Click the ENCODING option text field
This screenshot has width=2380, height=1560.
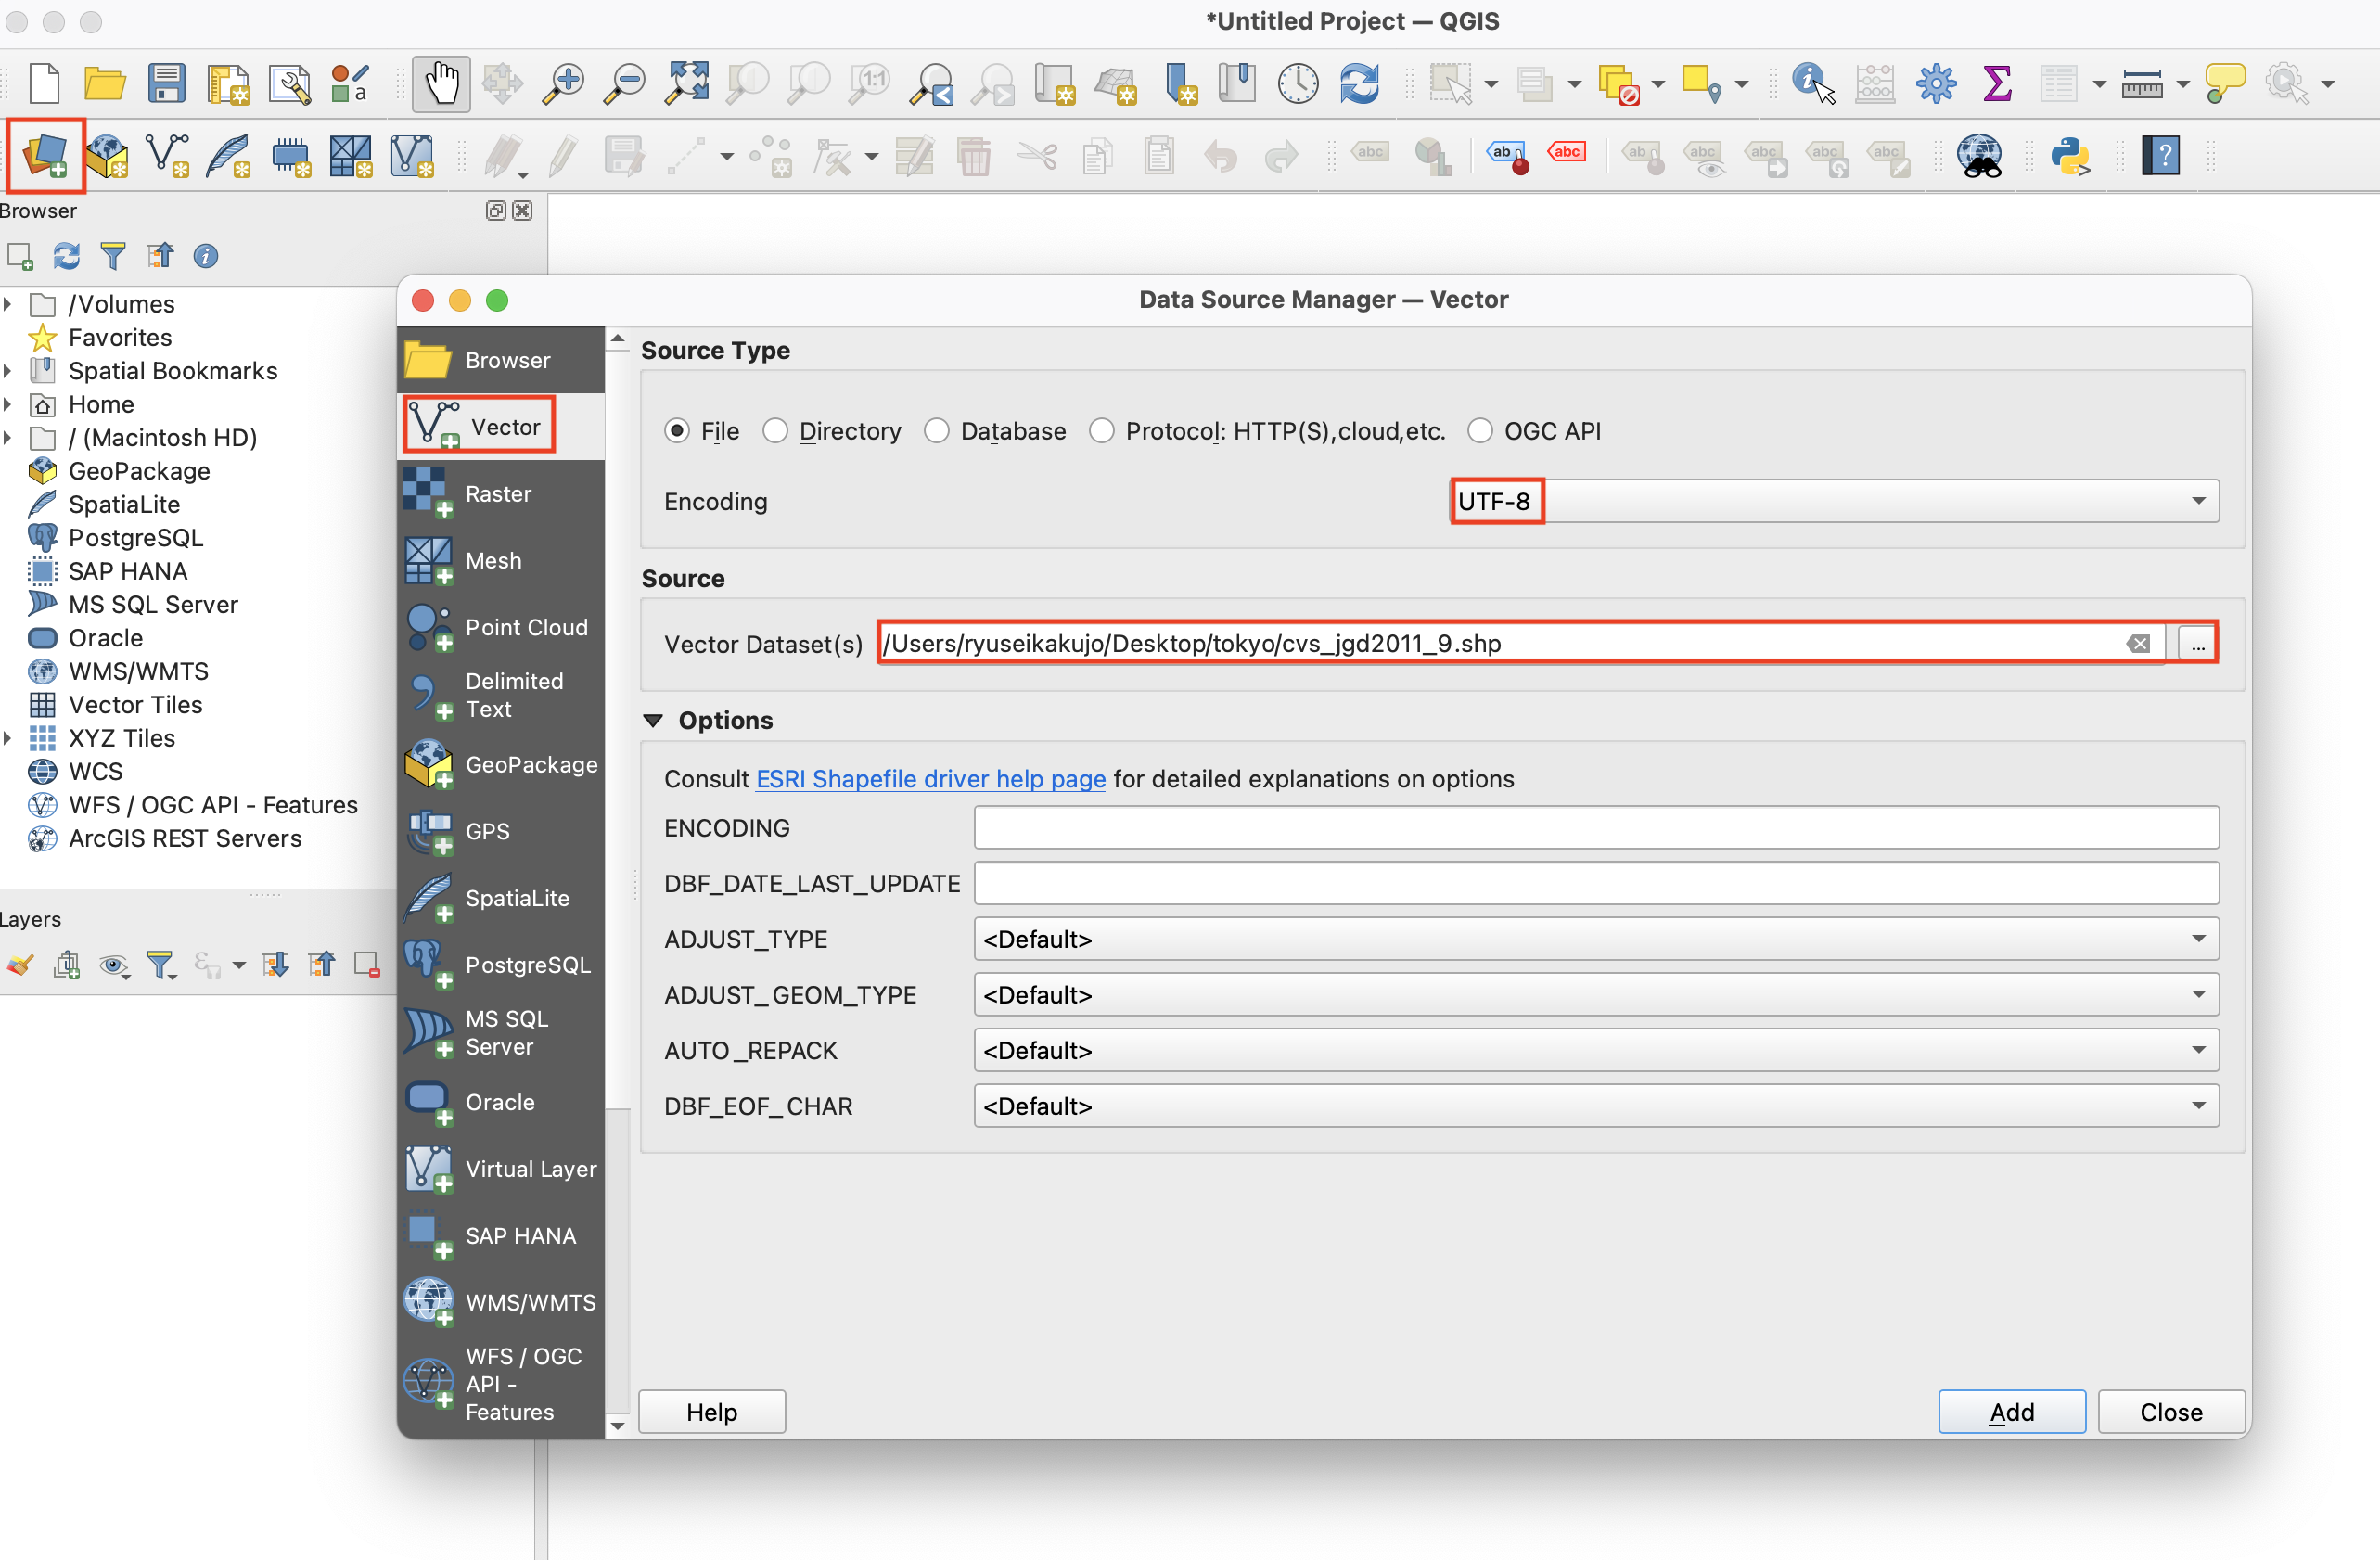pyautogui.click(x=1596, y=827)
